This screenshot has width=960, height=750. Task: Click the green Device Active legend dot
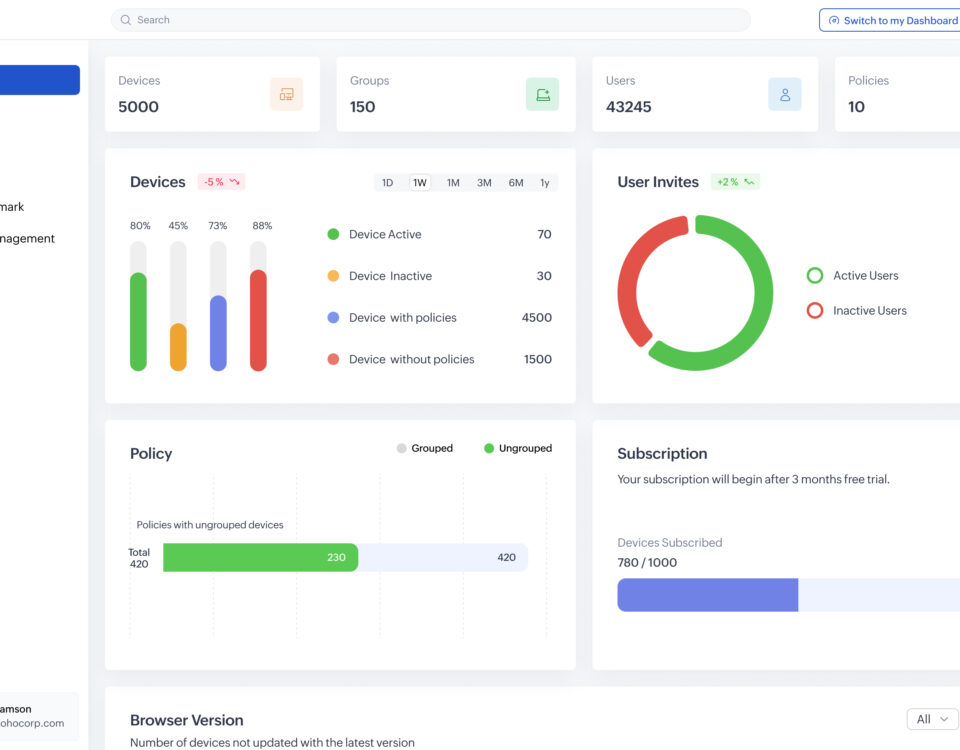(x=333, y=234)
